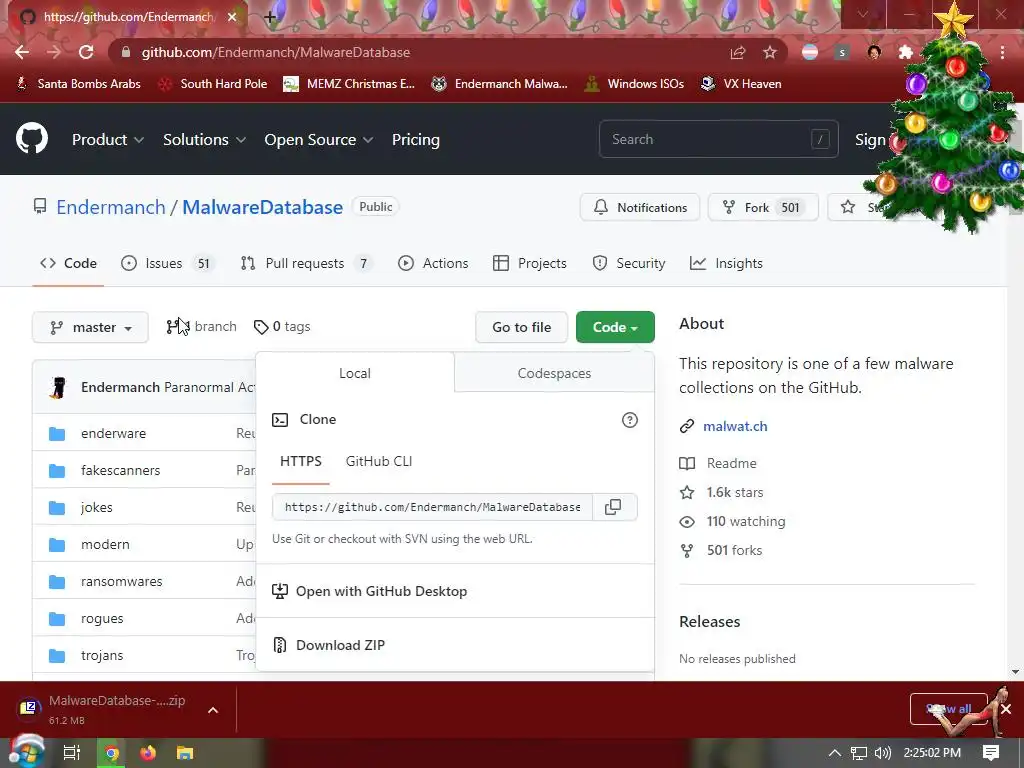The image size is (1024, 768).
Task: Expand the Product menu
Action: tap(108, 140)
